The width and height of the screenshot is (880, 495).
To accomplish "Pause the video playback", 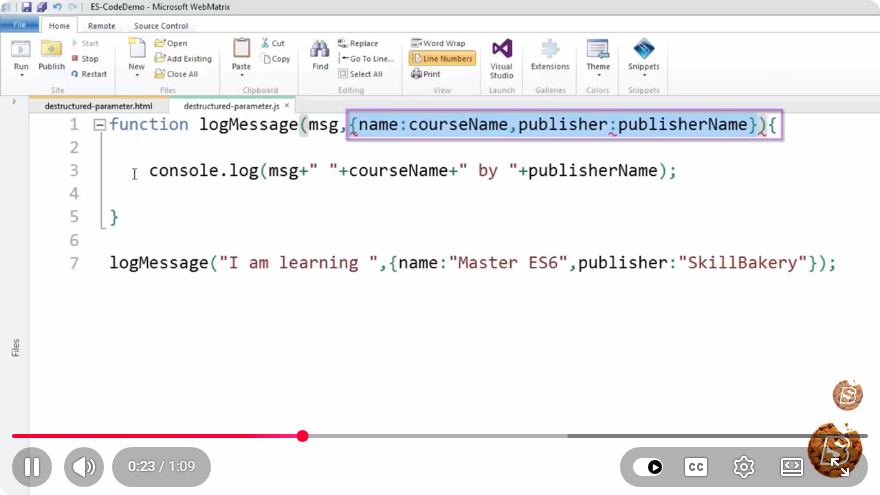I will point(32,466).
